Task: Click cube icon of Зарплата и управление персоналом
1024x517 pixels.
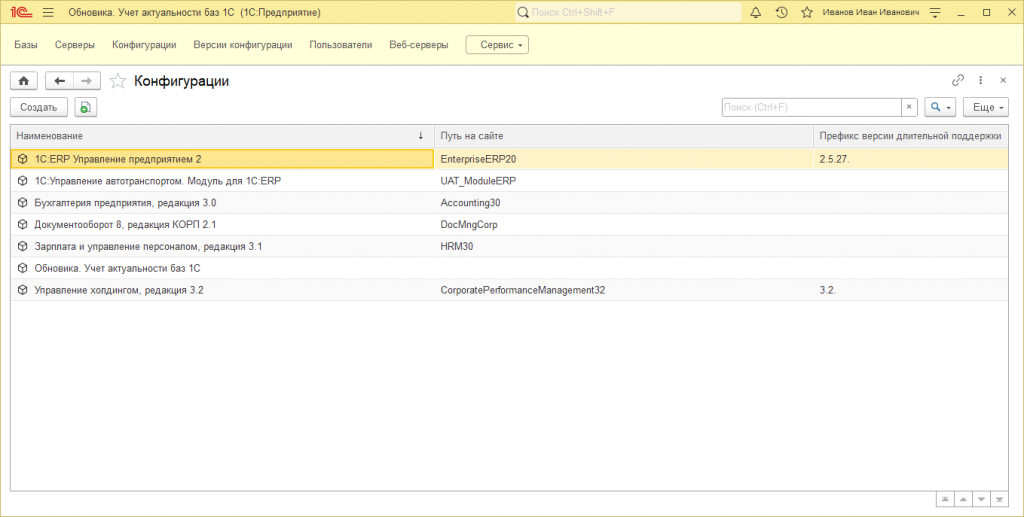Action: [x=23, y=246]
